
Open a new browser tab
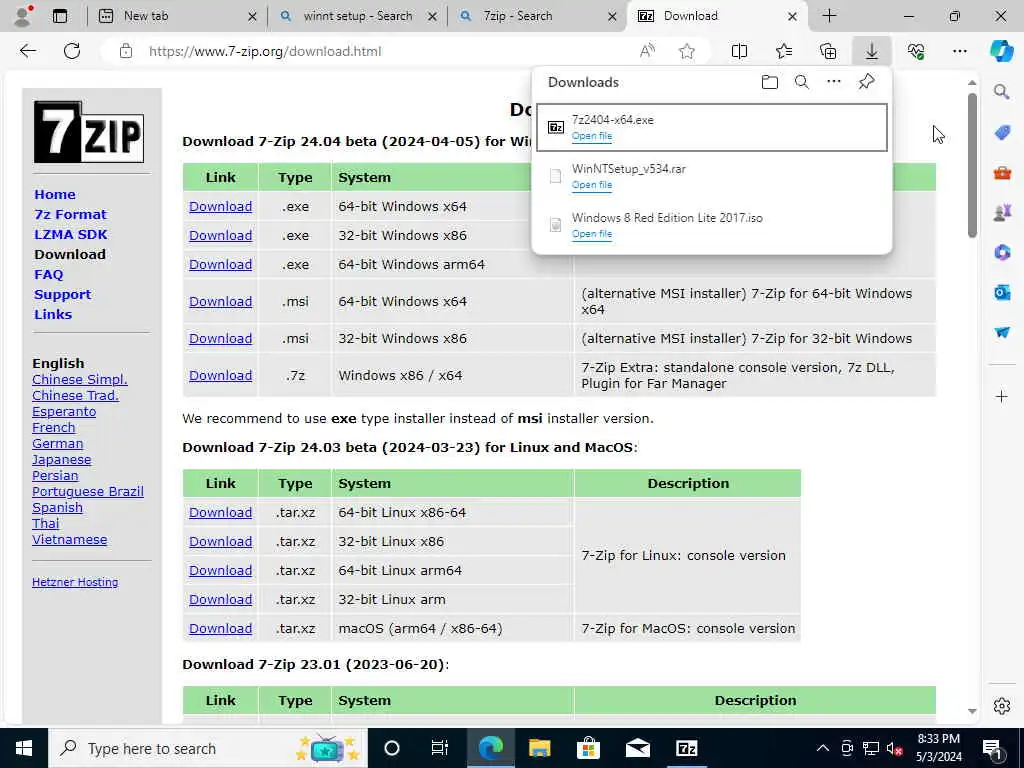pyautogui.click(x=829, y=16)
